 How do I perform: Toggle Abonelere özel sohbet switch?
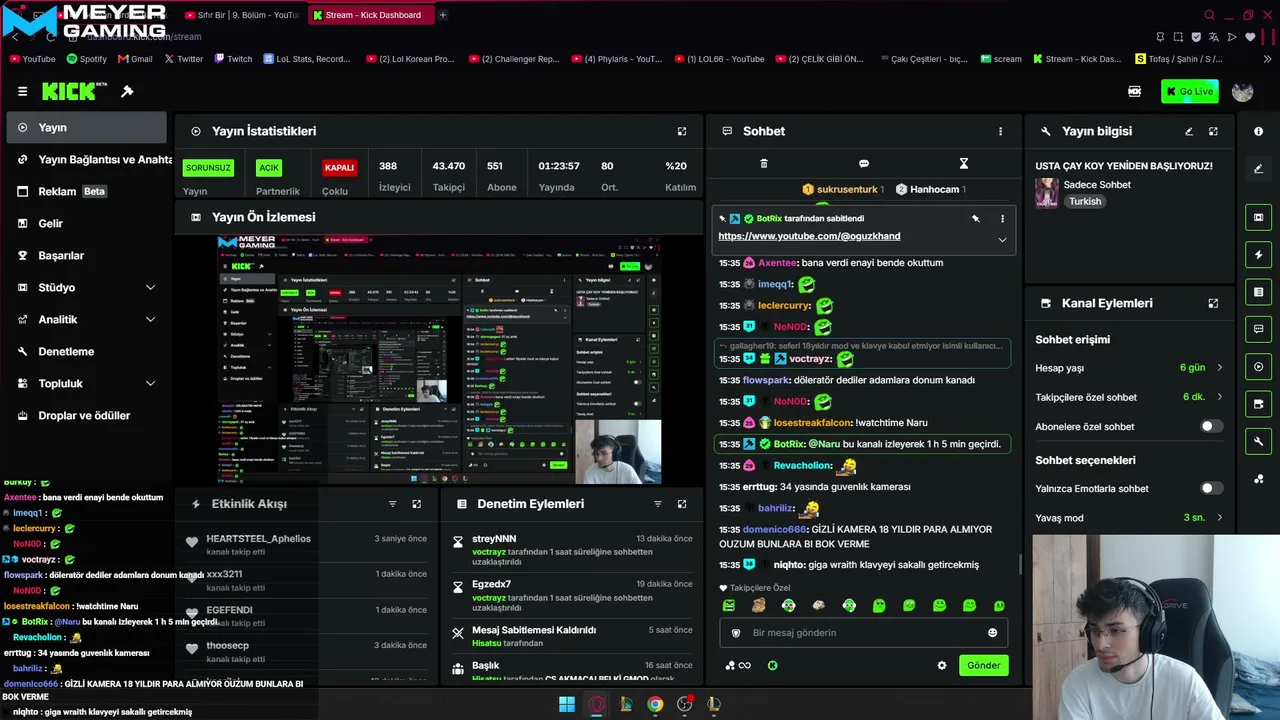[1211, 426]
